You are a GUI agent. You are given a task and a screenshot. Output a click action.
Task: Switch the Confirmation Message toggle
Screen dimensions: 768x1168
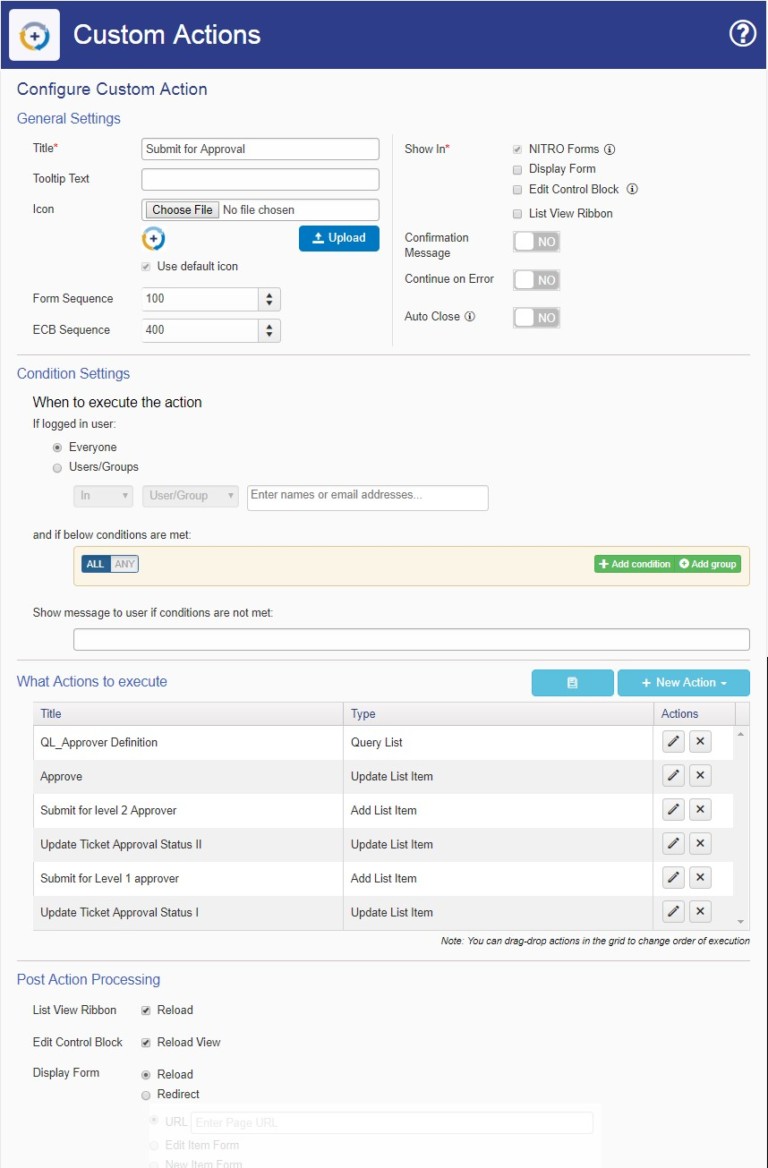pyautogui.click(x=535, y=241)
